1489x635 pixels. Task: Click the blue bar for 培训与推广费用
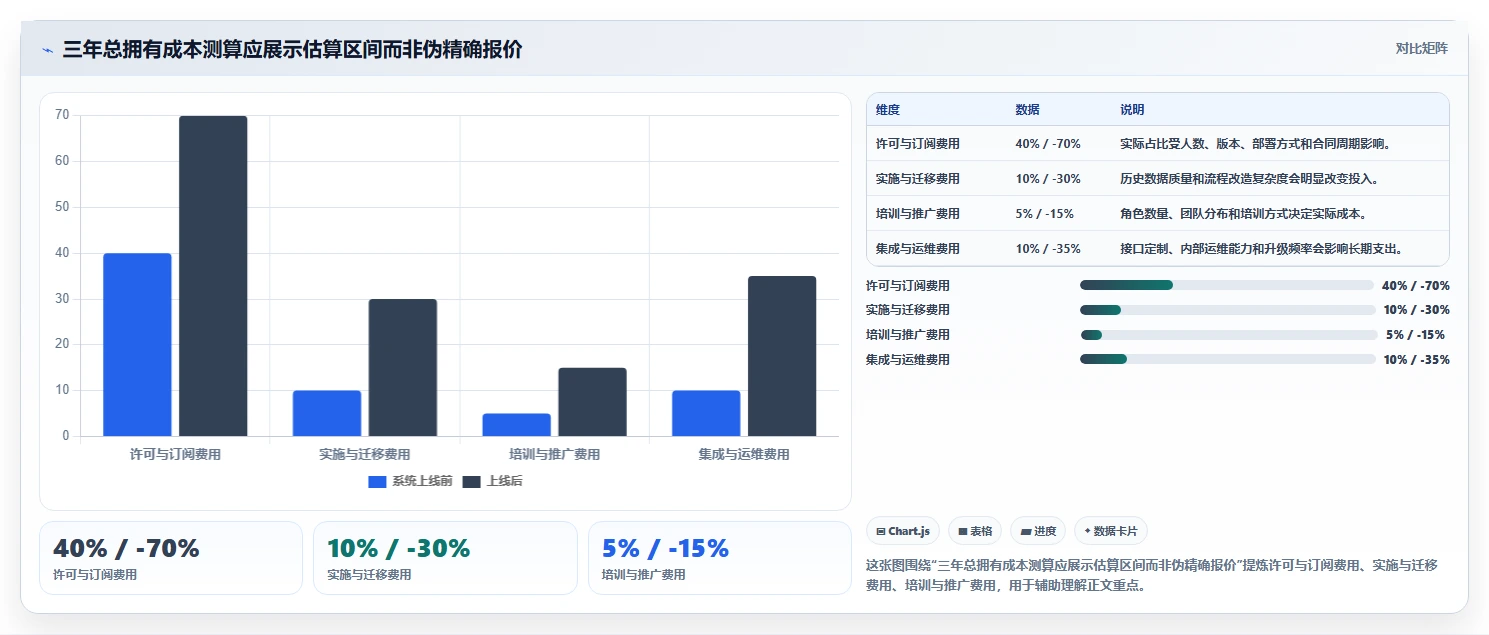click(x=516, y=425)
